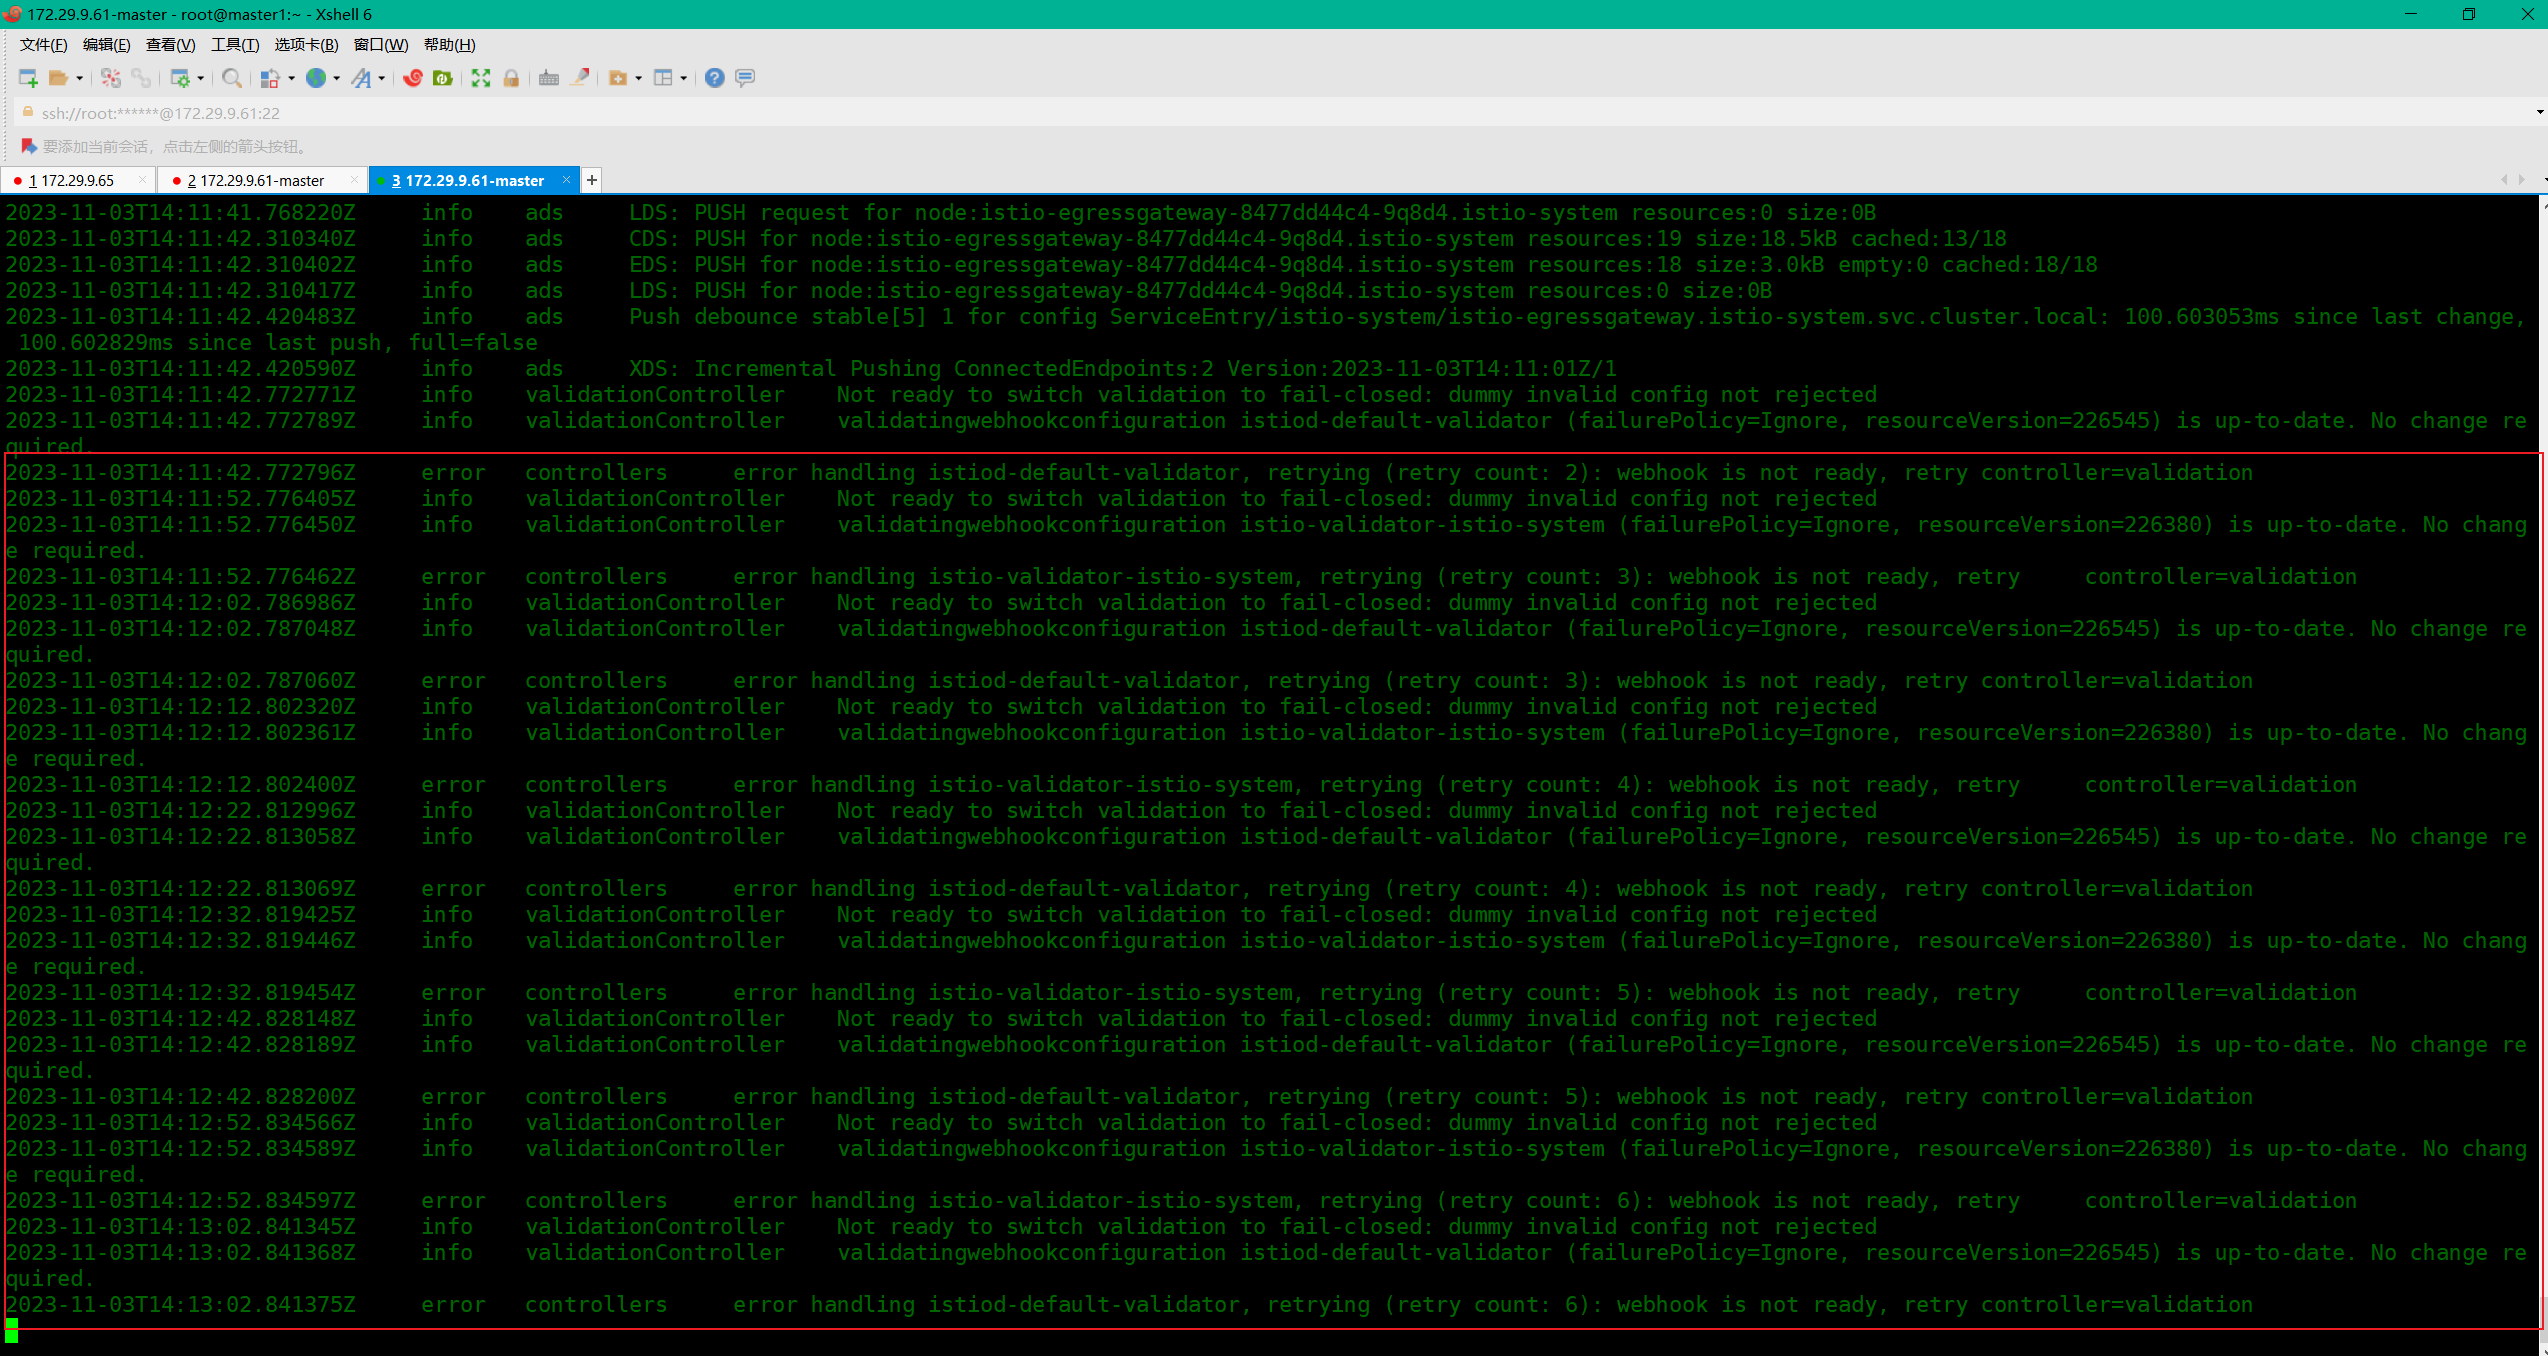
Task: Open the 编辑(E) menu
Action: 107,45
